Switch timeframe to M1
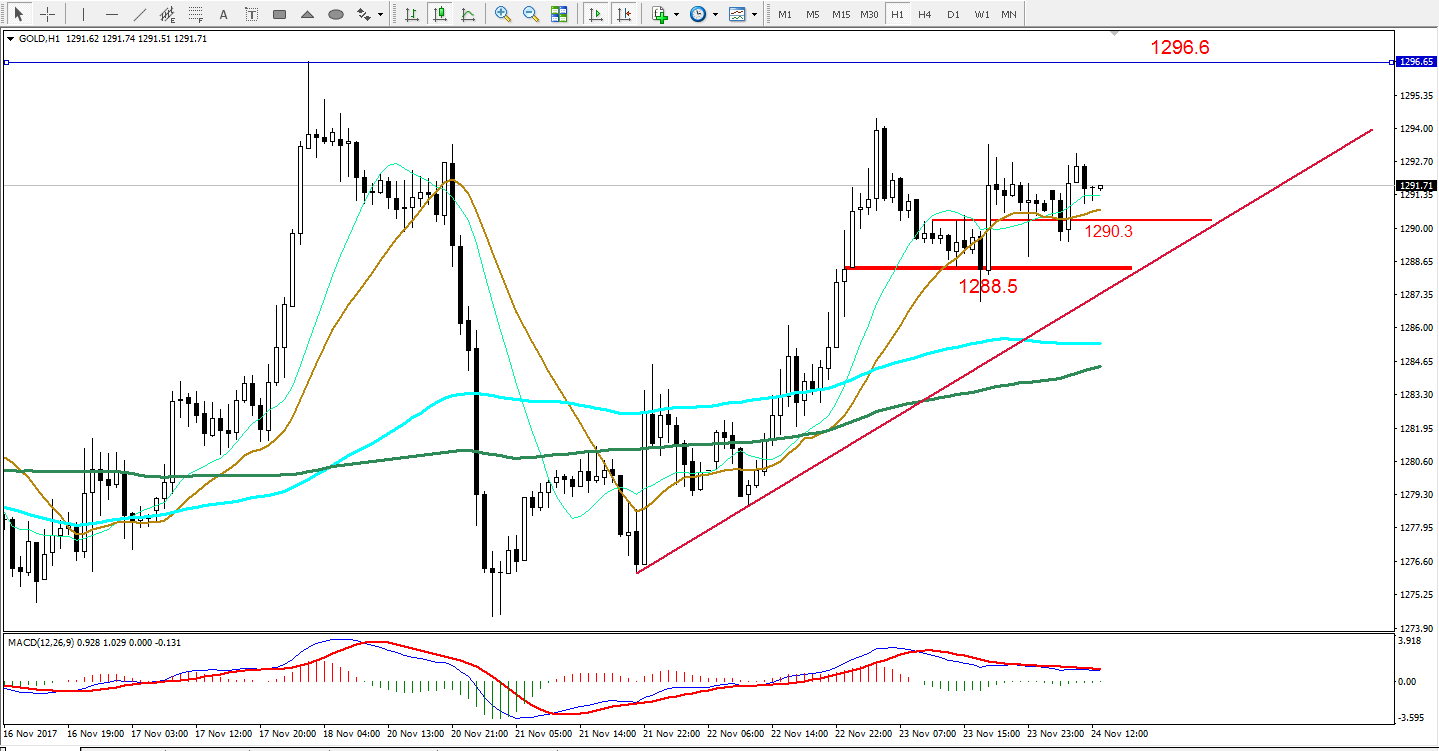1439x751 pixels. tap(785, 15)
